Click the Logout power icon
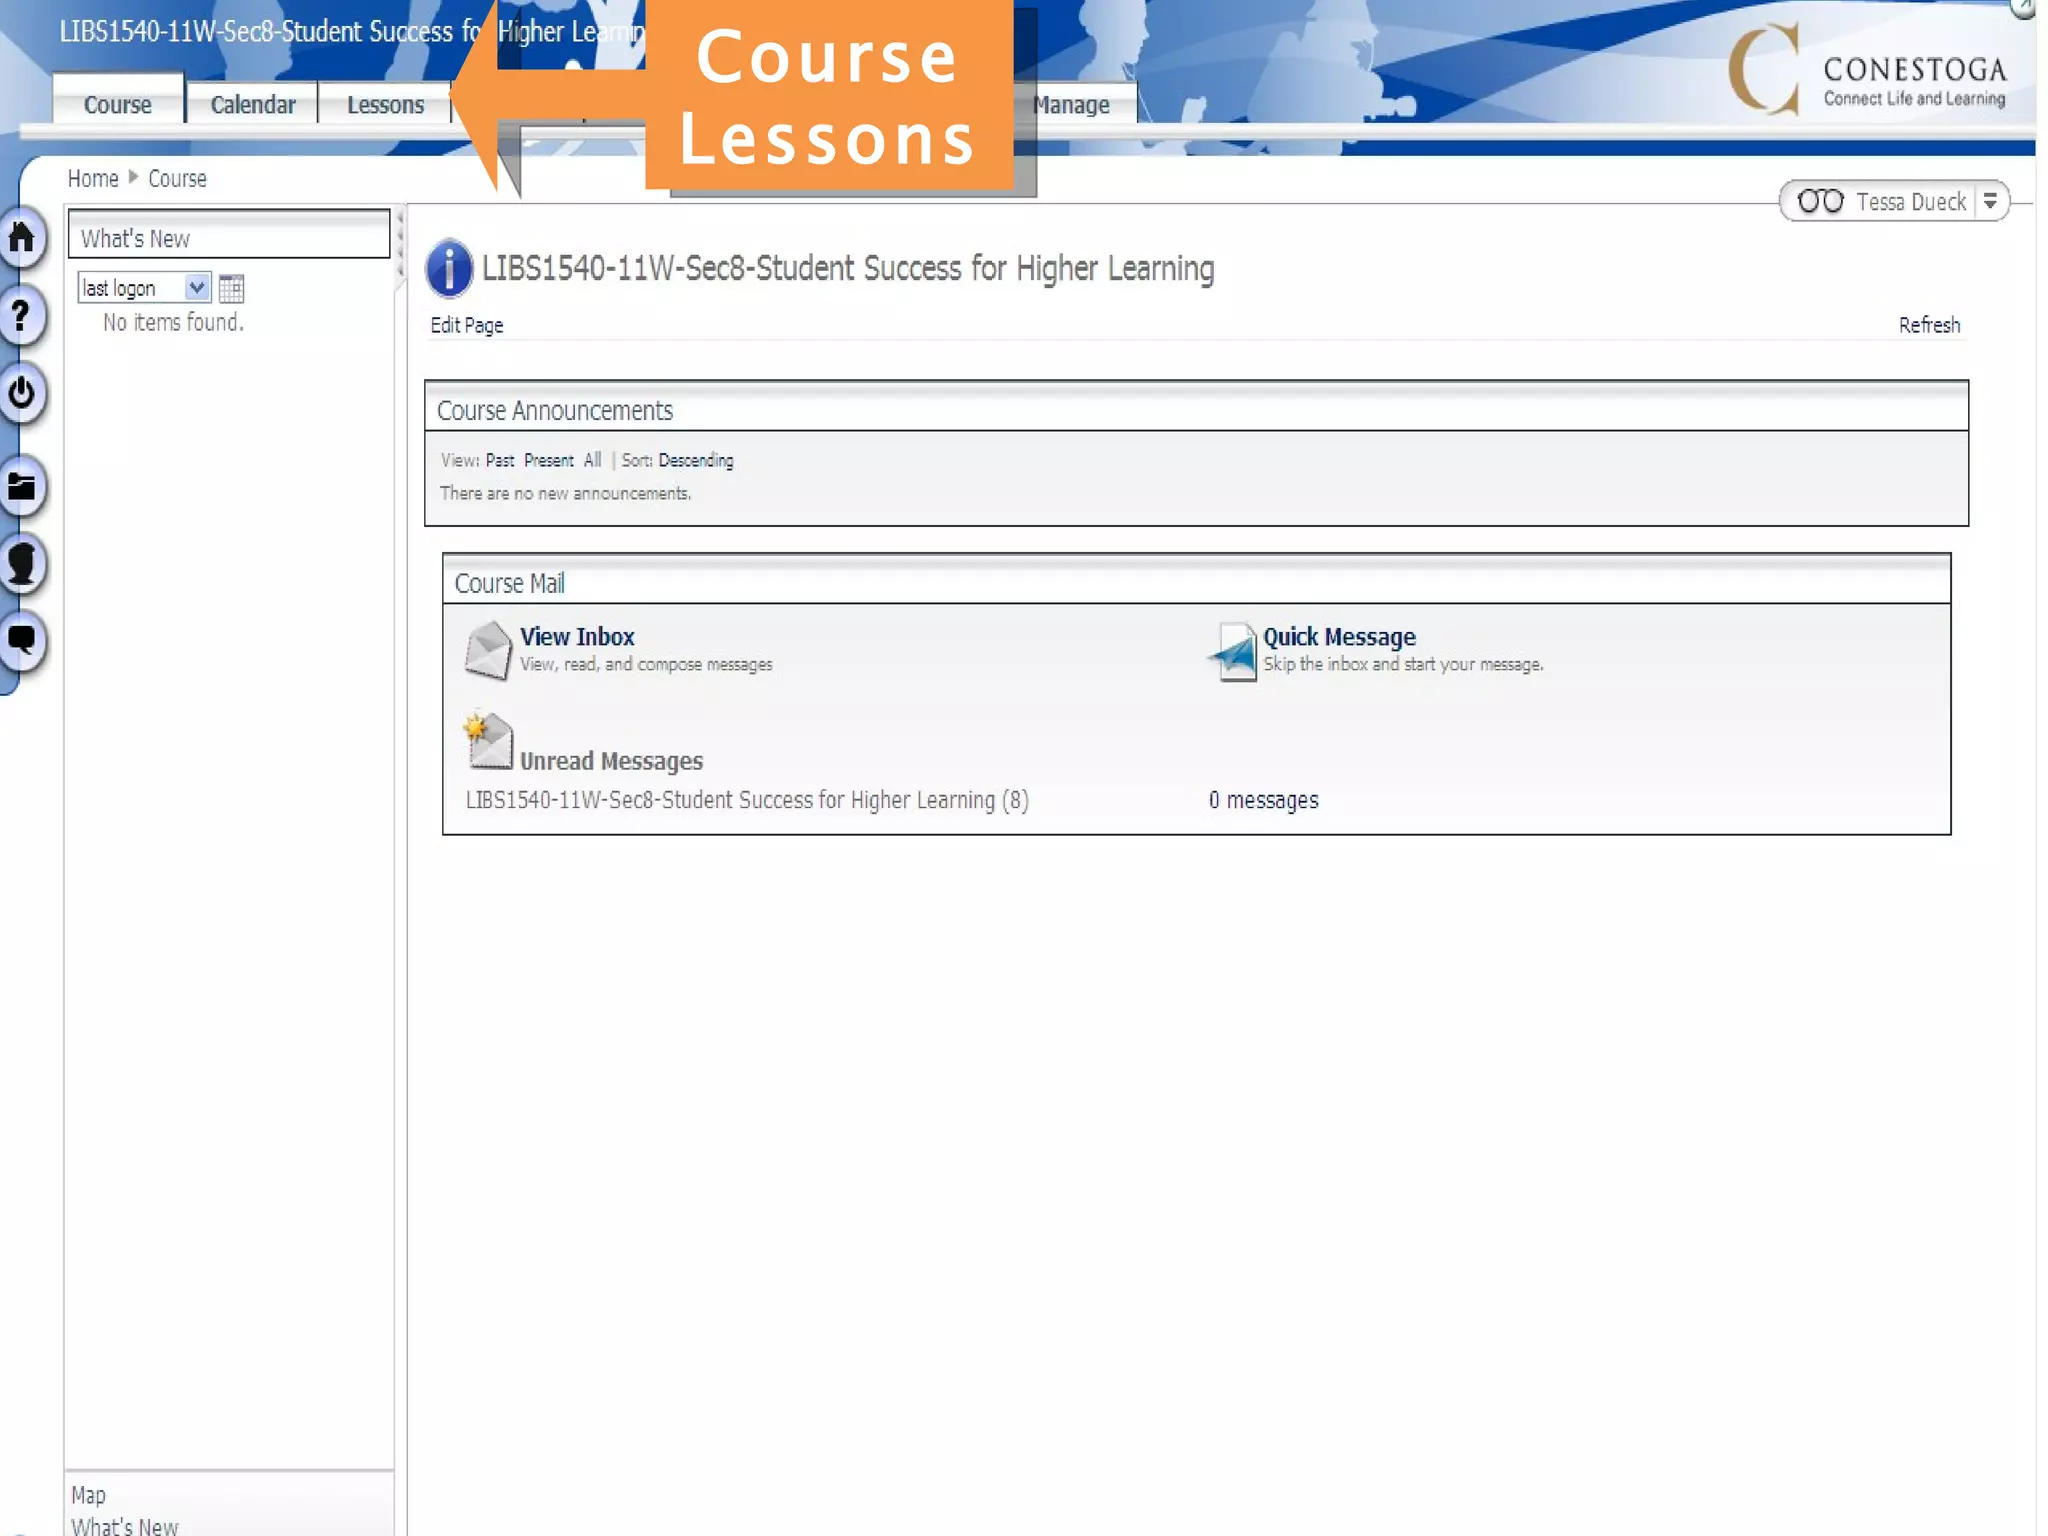Viewport: 2048px width, 1536px height. click(20, 393)
